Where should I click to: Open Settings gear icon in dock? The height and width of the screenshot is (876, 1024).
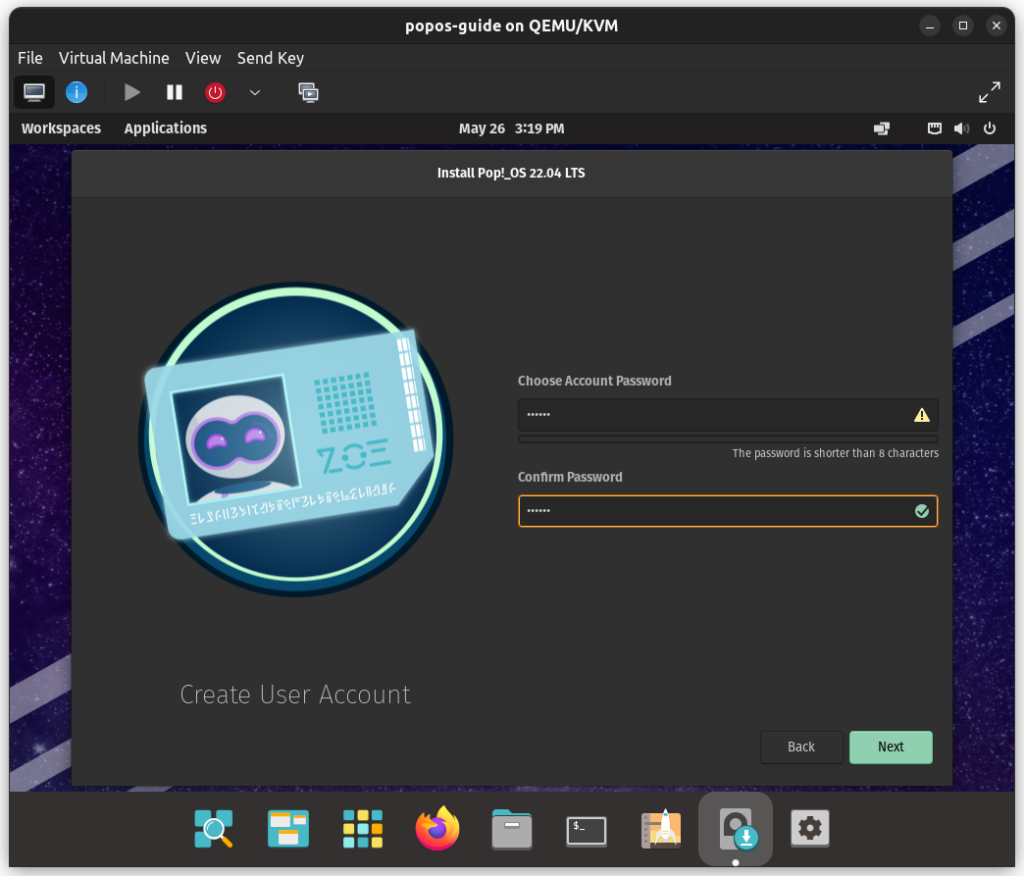click(x=810, y=828)
